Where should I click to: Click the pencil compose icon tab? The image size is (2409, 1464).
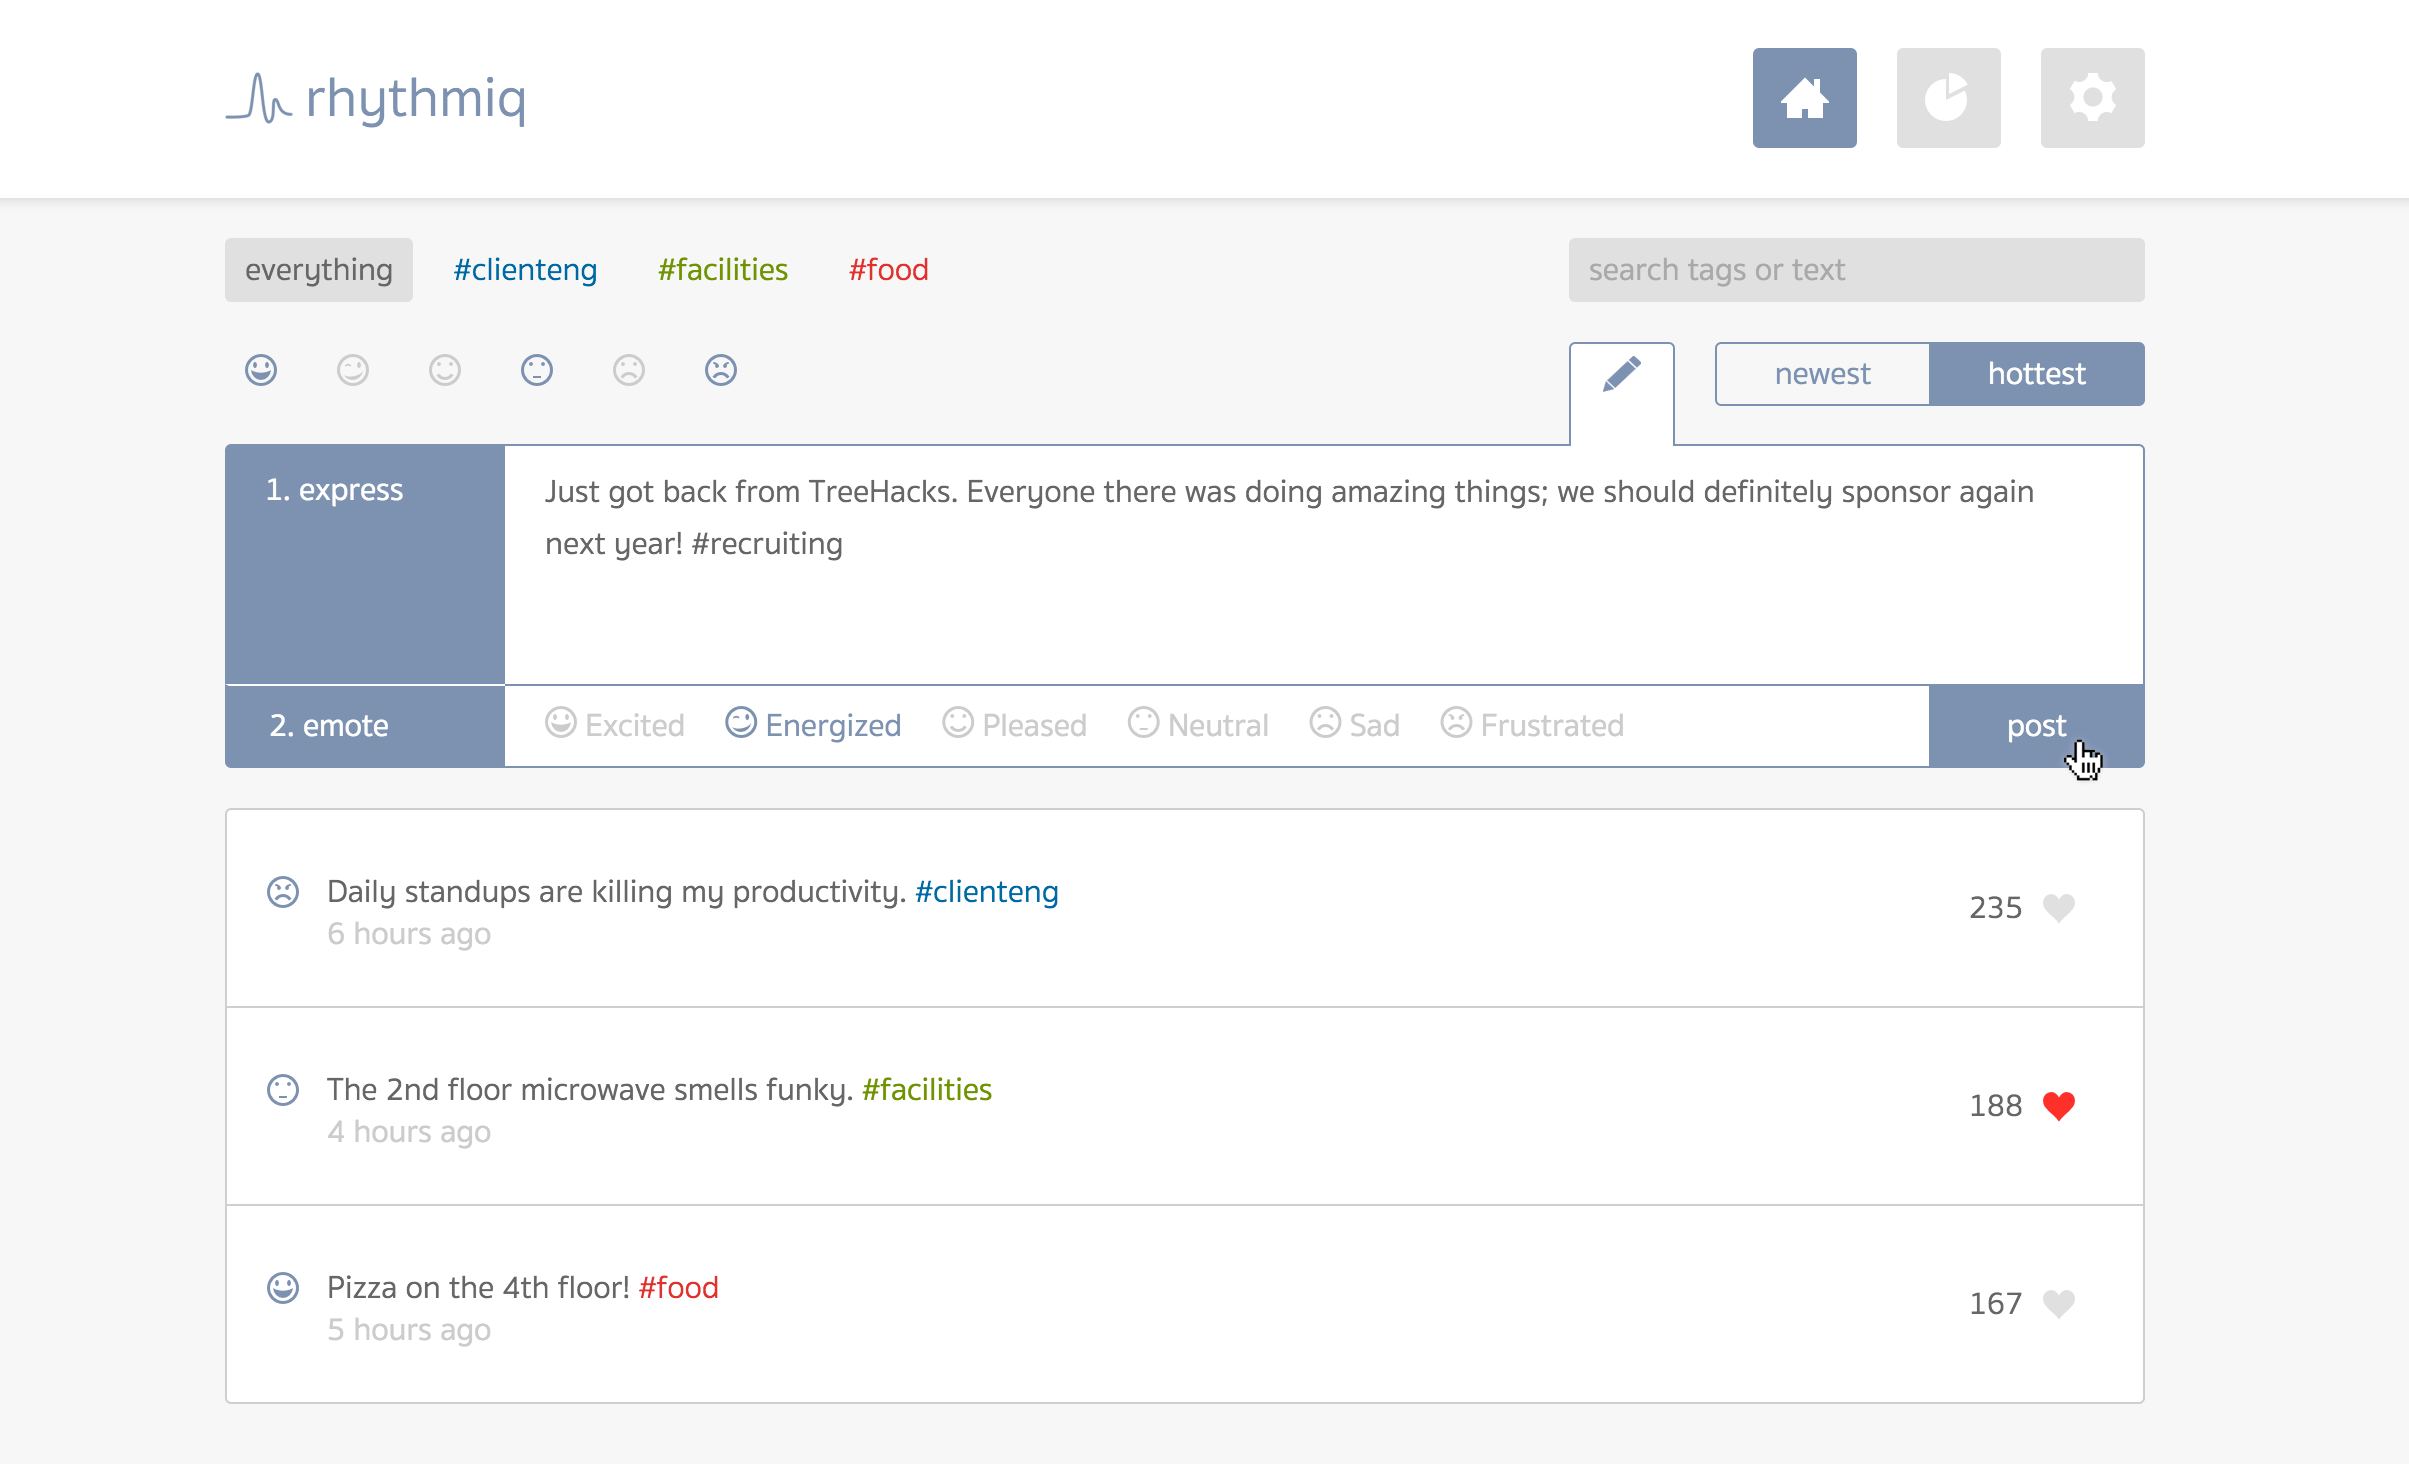coord(1621,375)
